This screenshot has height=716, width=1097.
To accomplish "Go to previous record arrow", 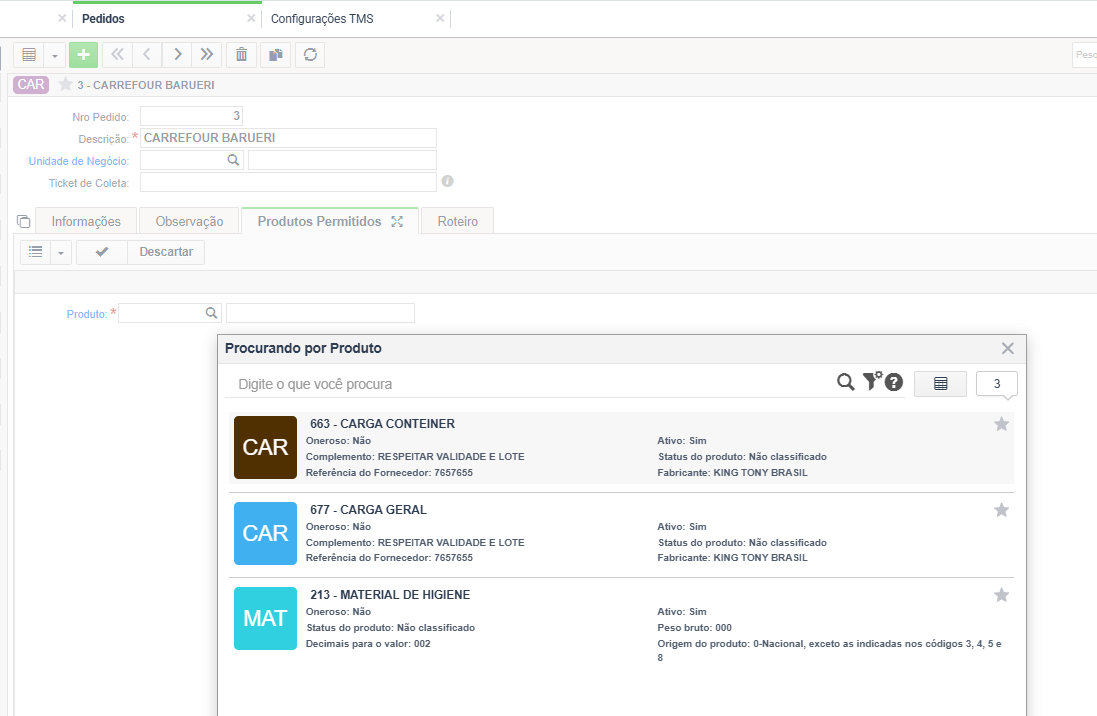I will click(147, 55).
